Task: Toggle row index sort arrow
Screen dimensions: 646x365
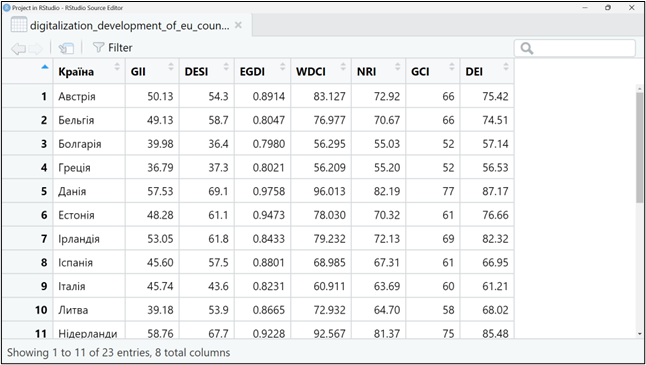Action: point(45,67)
